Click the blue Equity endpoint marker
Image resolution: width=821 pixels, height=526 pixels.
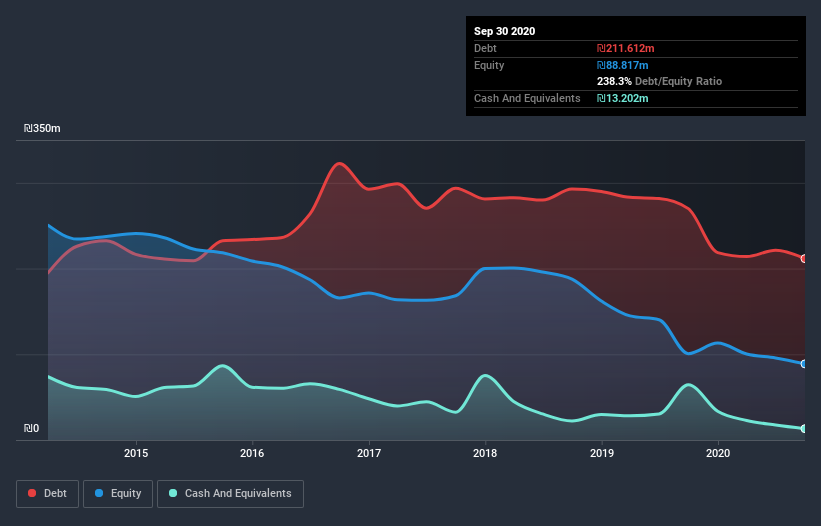[x=804, y=364]
